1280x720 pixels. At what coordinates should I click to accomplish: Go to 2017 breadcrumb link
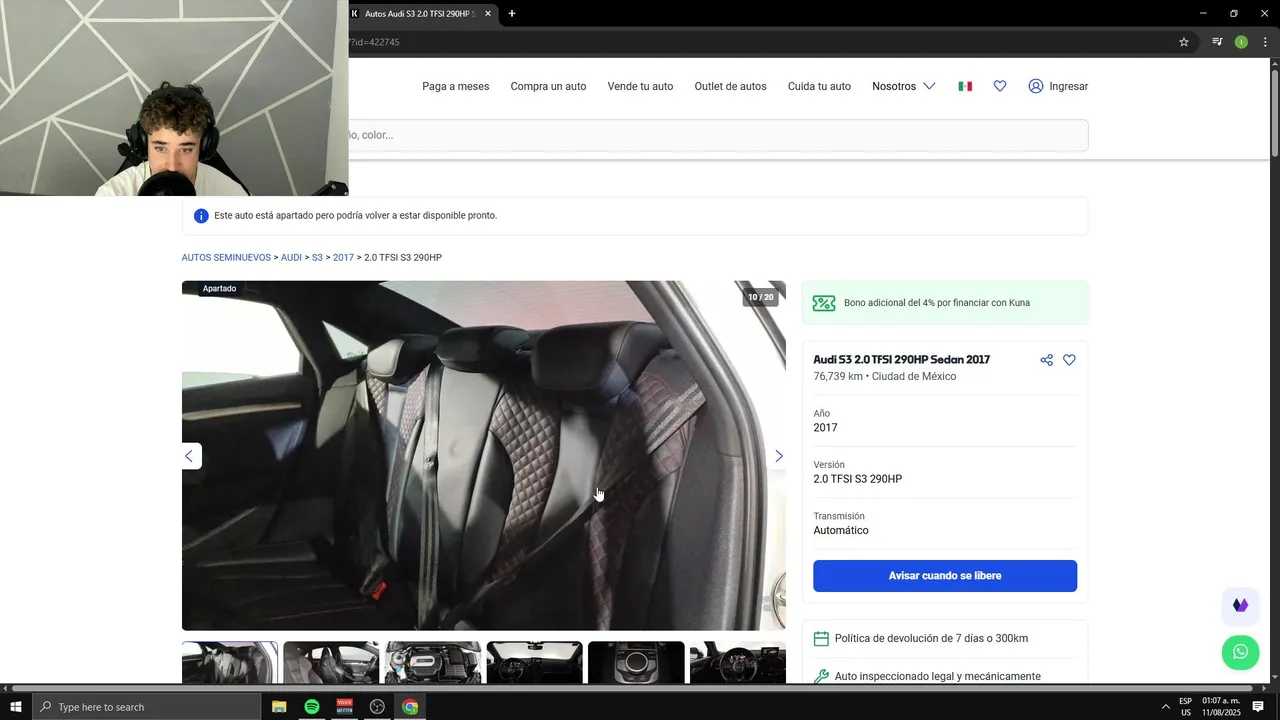tap(343, 258)
